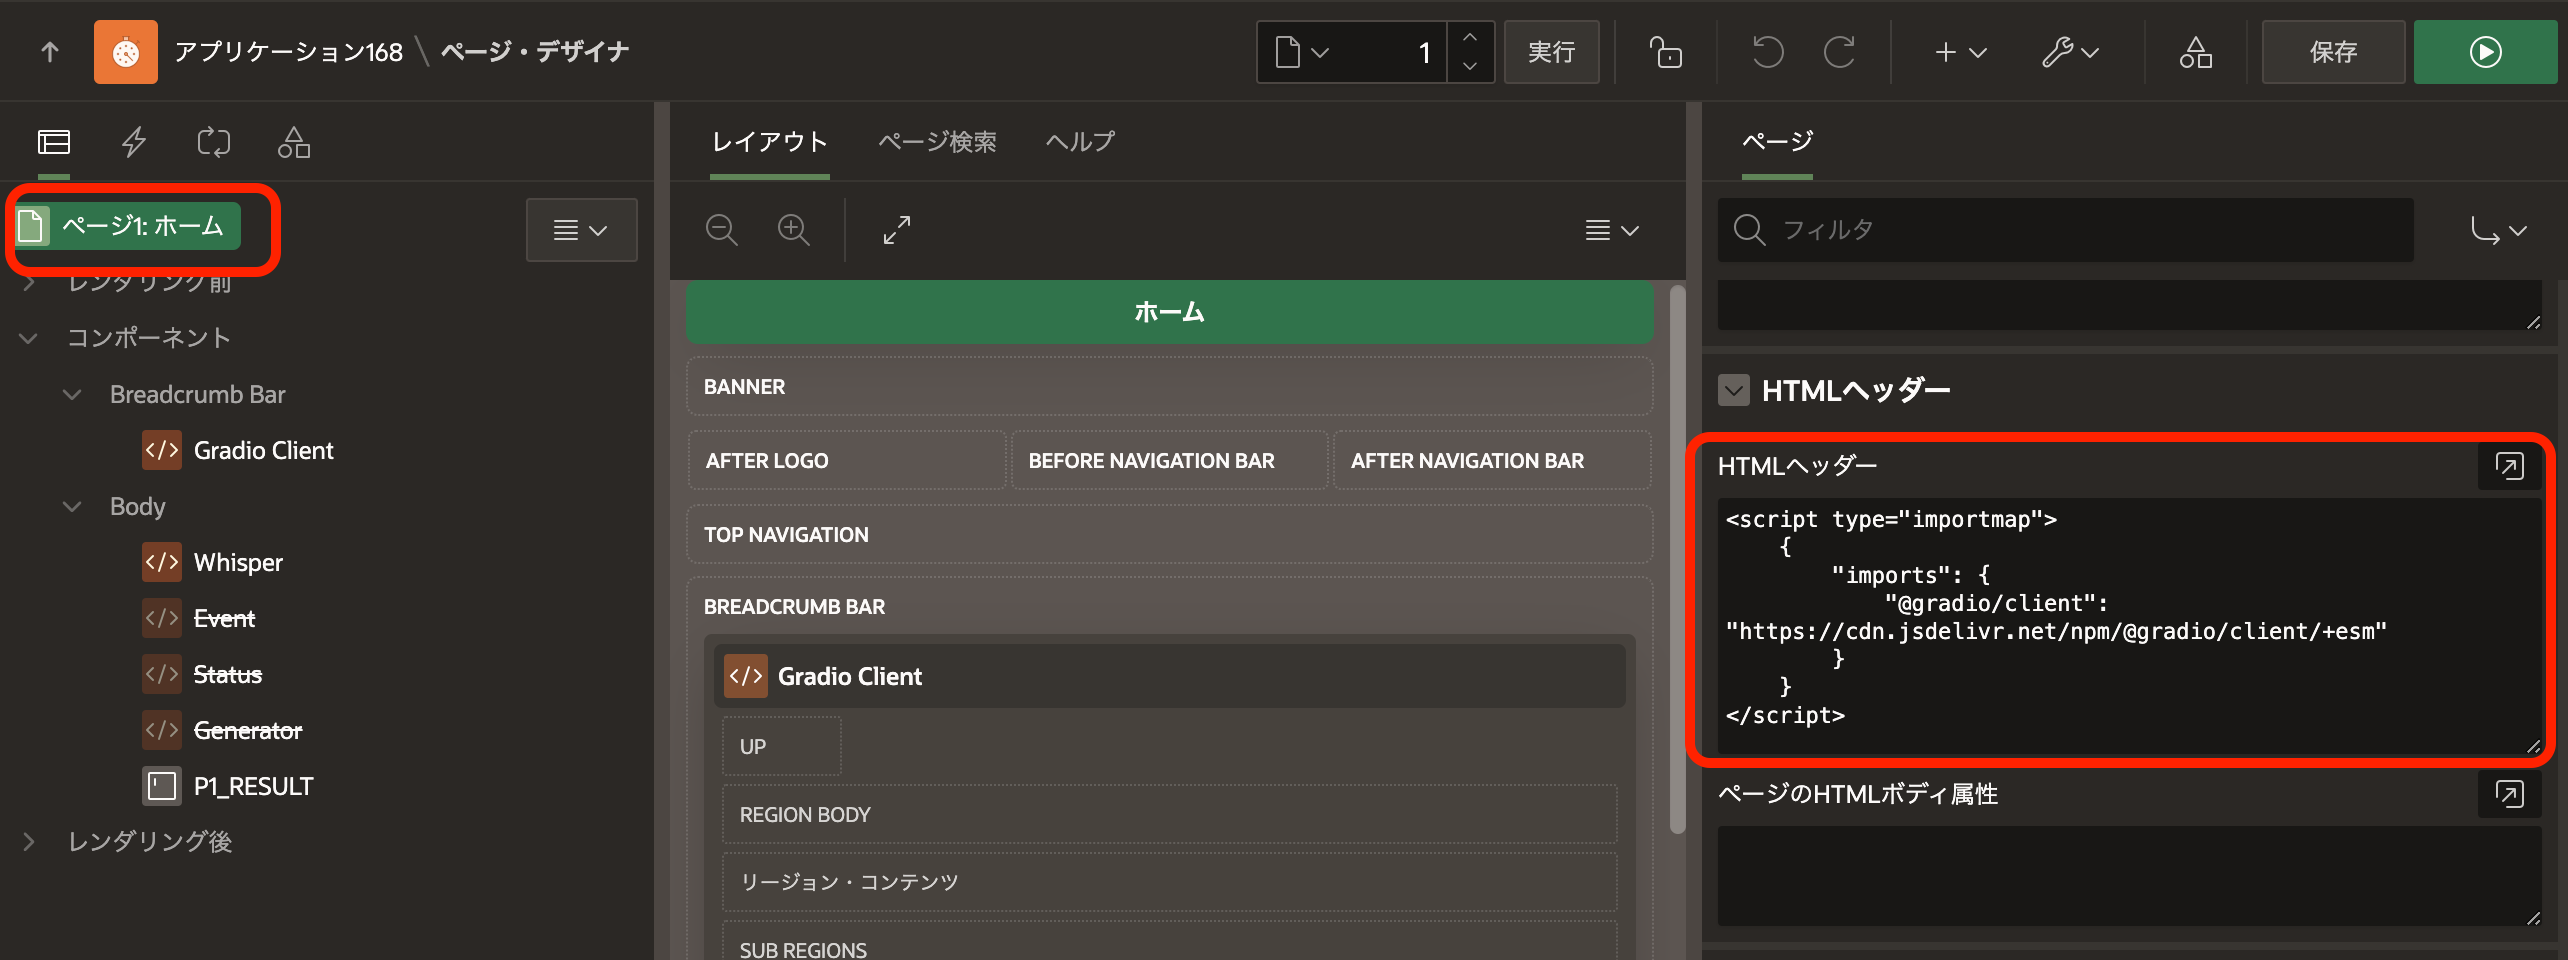Open the utilities wrench menu
Screen dimensions: 2568x960
click(2070, 52)
